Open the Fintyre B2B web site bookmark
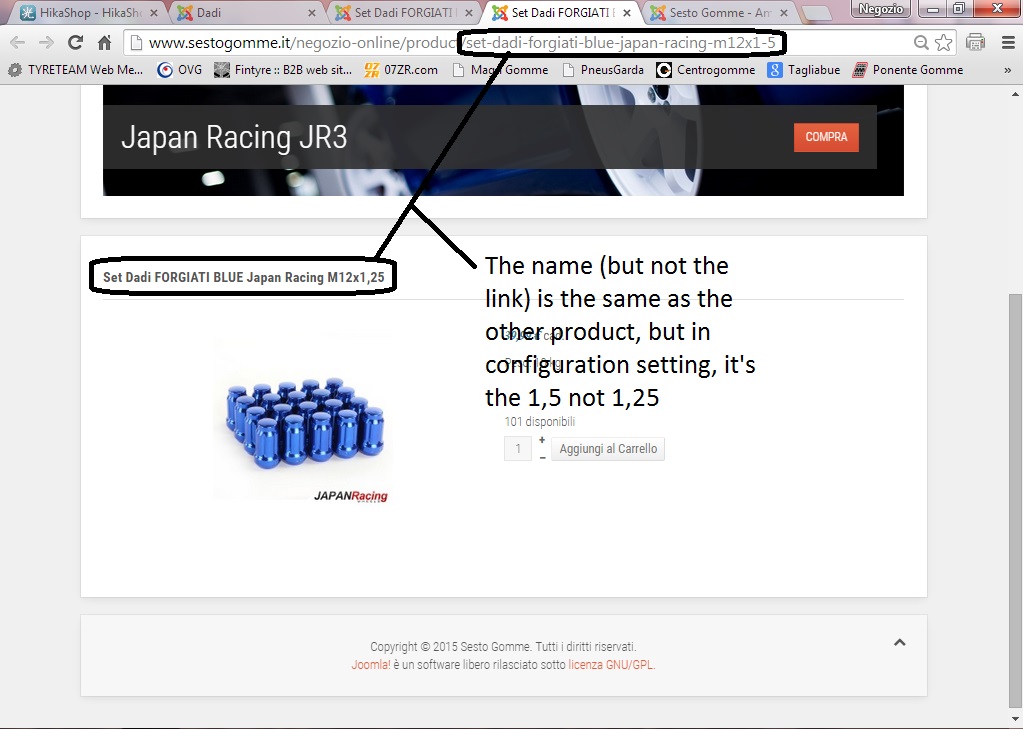 (x=284, y=70)
